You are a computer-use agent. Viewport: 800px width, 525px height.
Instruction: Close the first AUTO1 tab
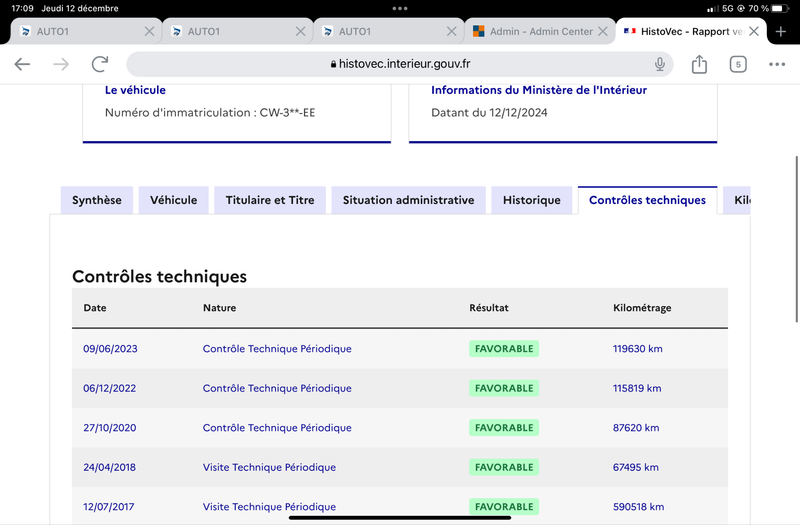click(x=149, y=32)
